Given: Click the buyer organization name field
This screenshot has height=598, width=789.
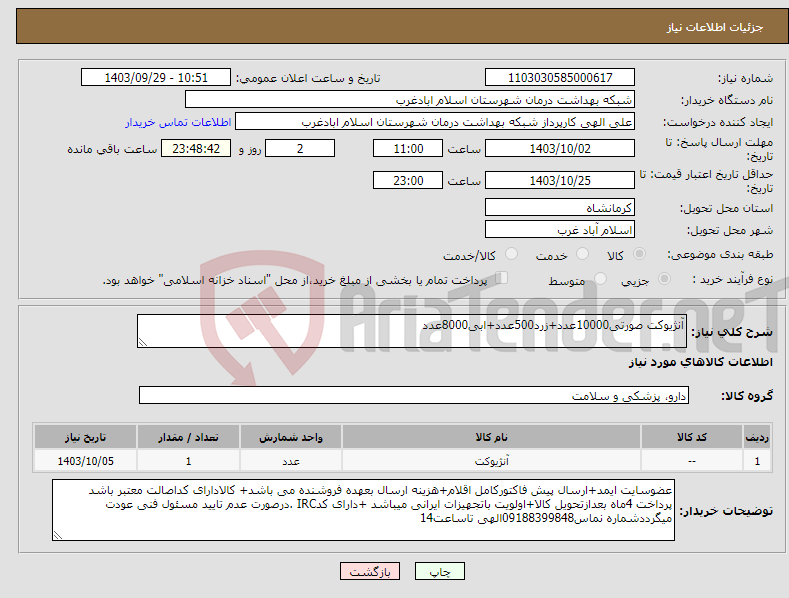Looking at the screenshot, I should (x=410, y=100).
